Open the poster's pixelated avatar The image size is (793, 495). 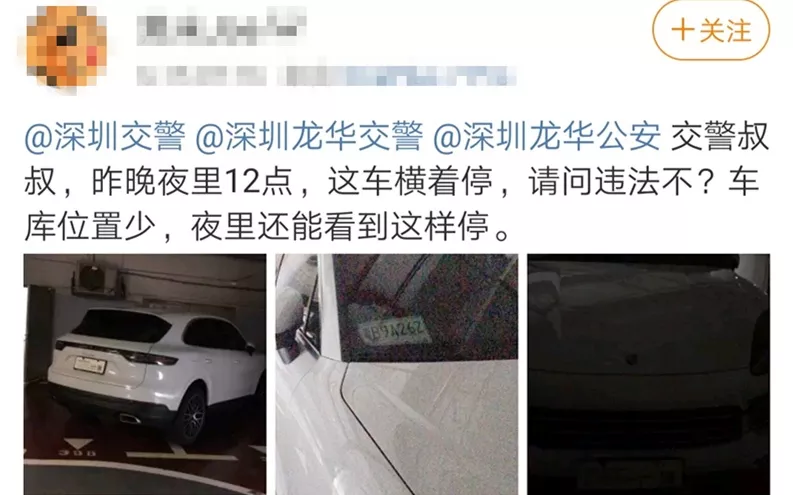(x=65, y=47)
